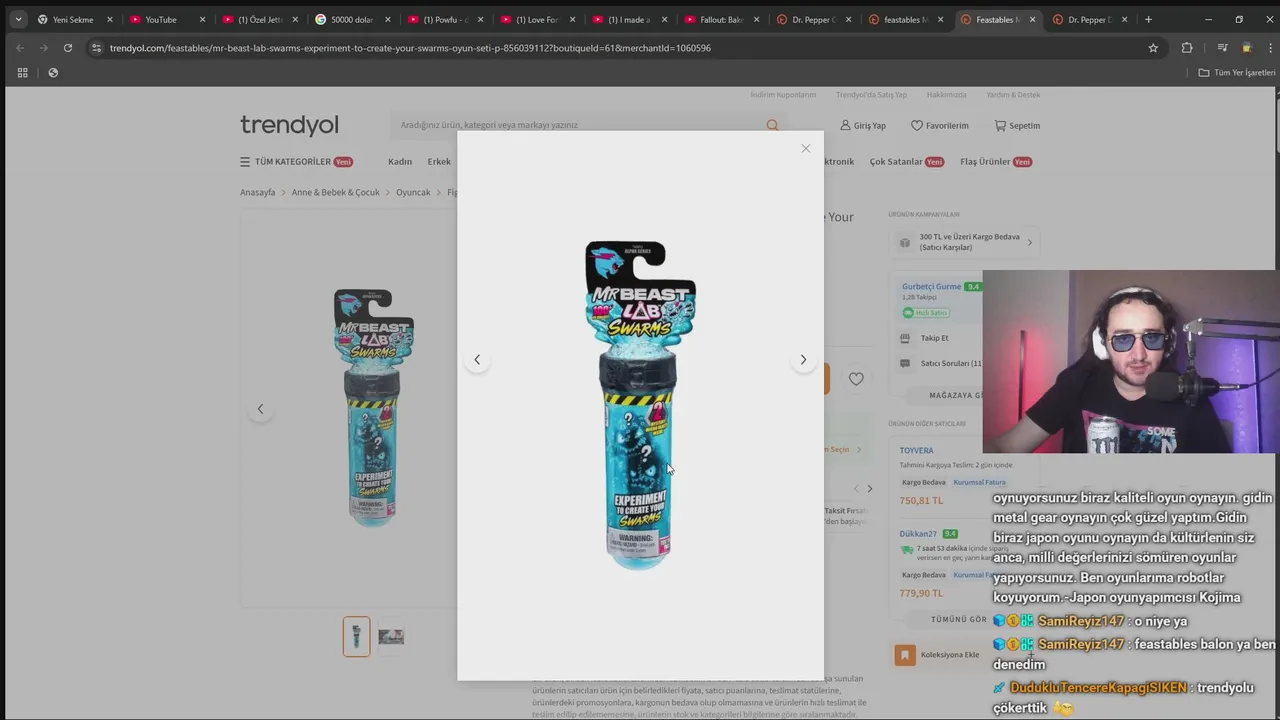Click the 750,81 TL price

[921, 500]
